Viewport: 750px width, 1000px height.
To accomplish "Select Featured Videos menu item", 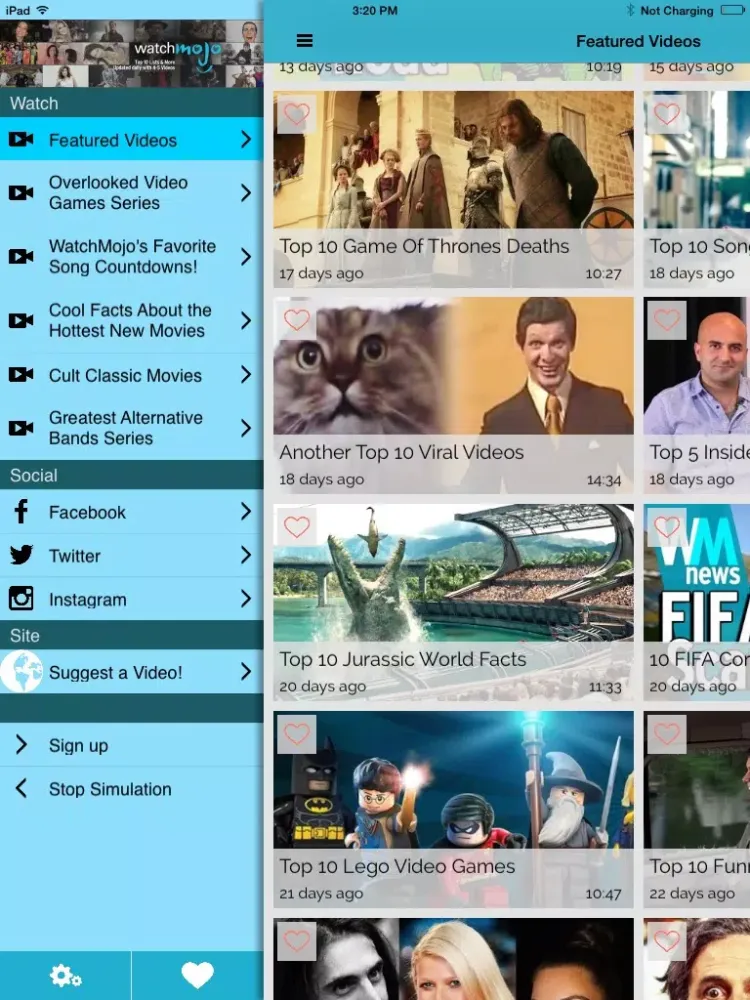I will pyautogui.click(x=131, y=139).
